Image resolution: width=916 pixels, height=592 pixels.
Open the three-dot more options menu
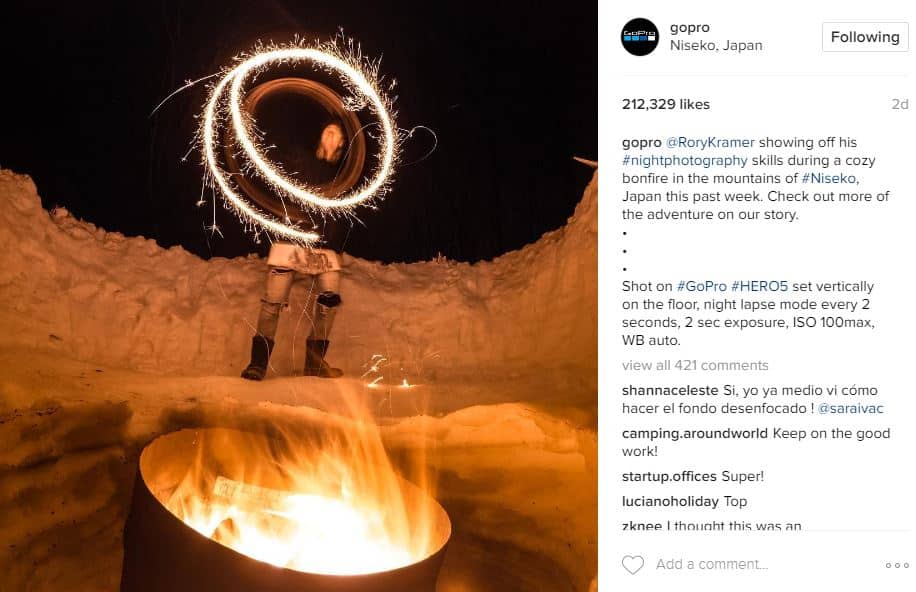pos(897,565)
